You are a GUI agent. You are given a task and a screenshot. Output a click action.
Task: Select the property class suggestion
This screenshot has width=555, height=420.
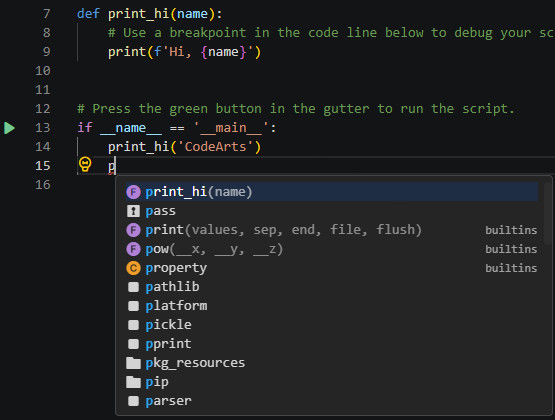(332, 268)
